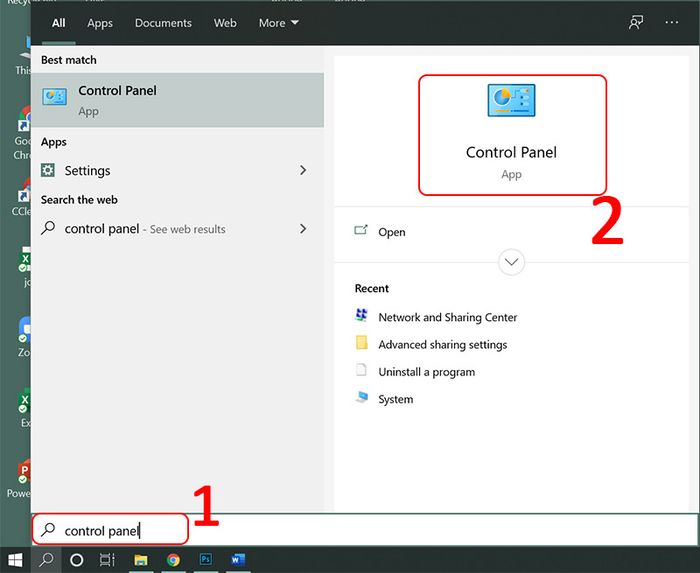The width and height of the screenshot is (700, 573).
Task: Click the Control Panel title in preview
Action: [x=511, y=153]
